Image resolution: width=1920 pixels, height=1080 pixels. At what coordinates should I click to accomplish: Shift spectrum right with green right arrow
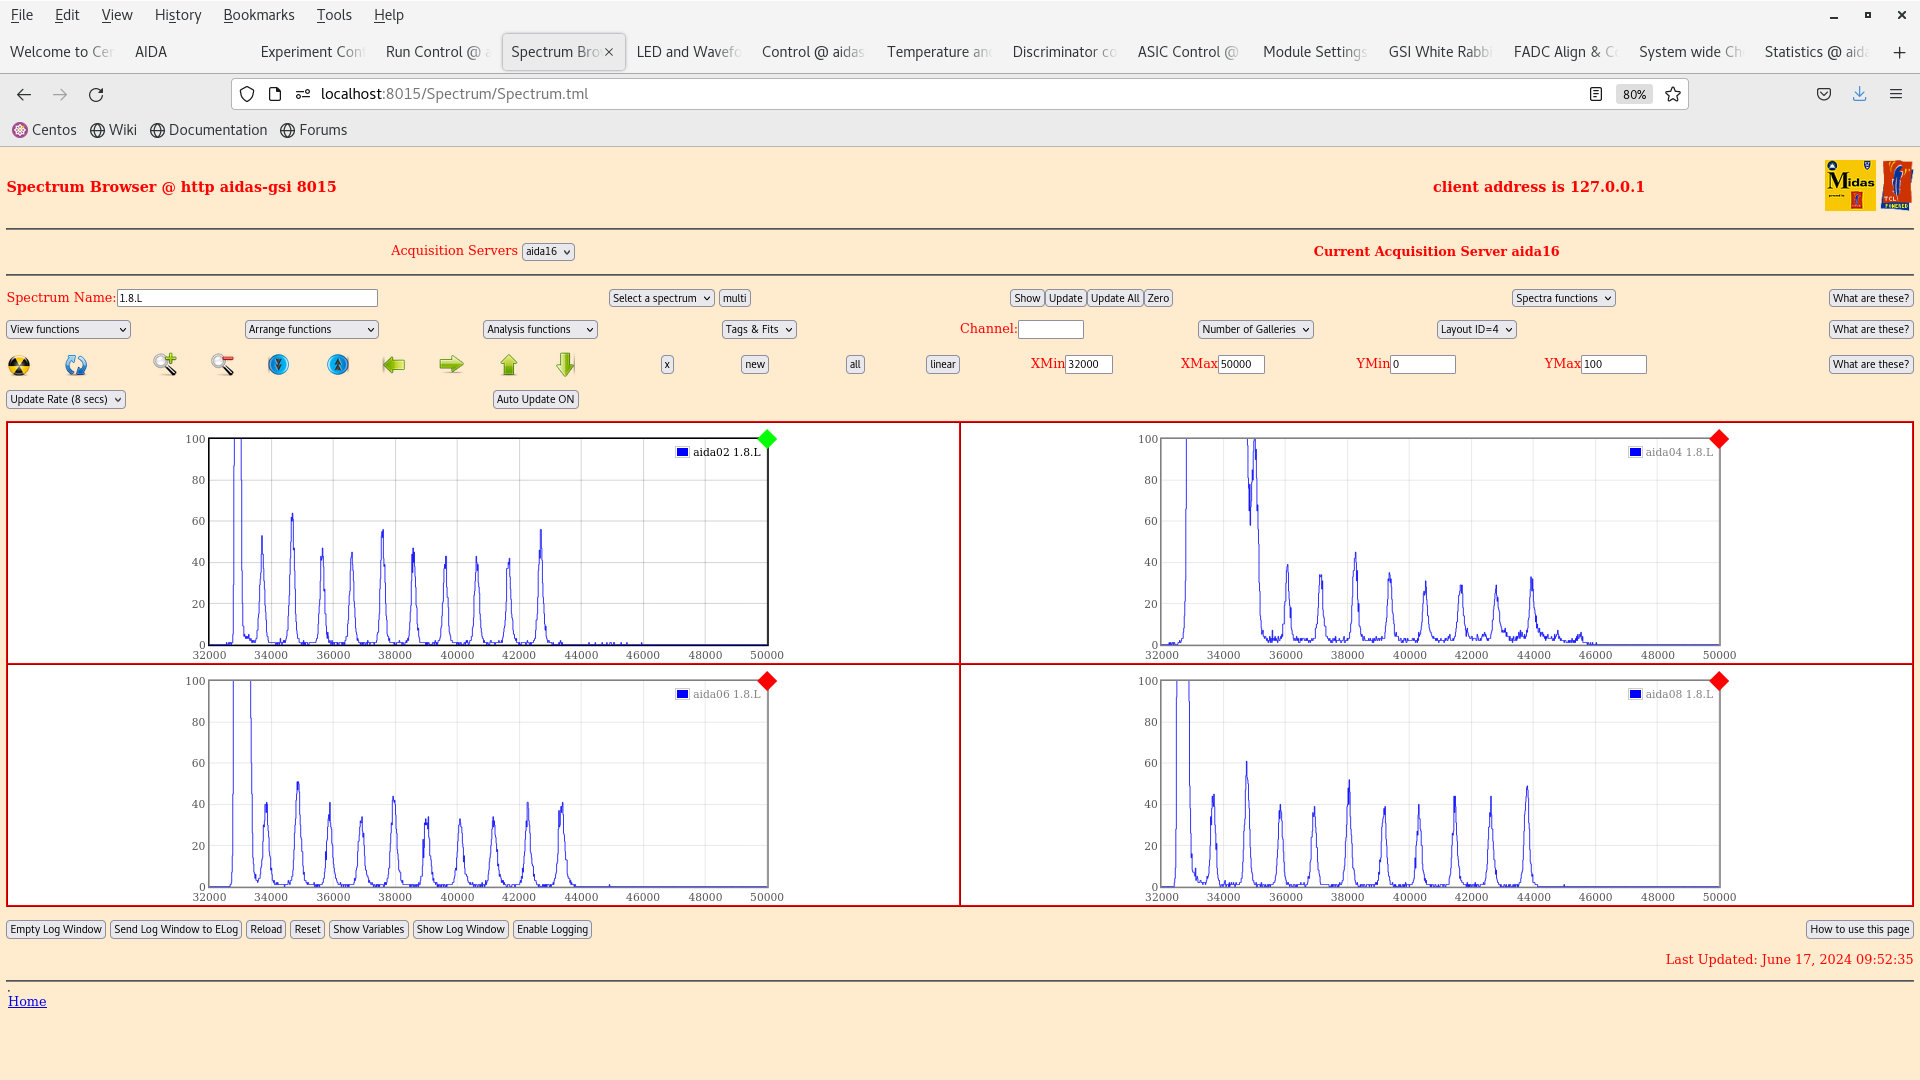pos(451,365)
